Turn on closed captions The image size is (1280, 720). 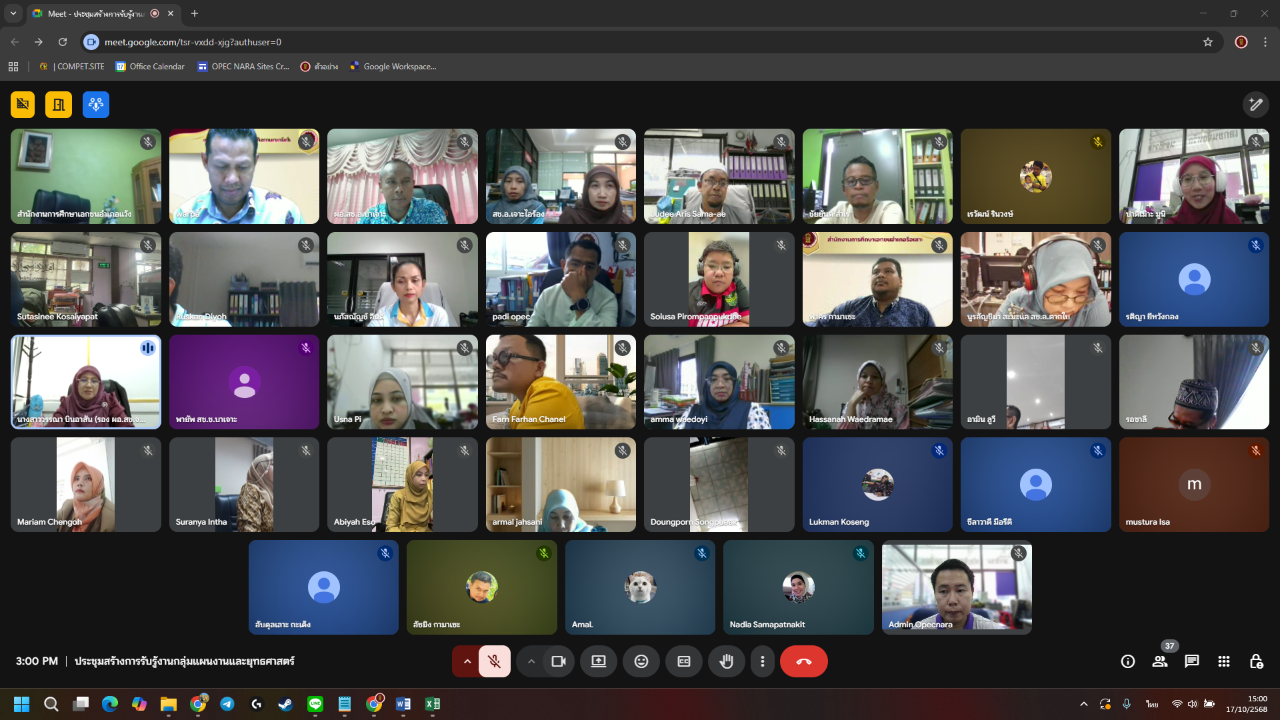pos(684,661)
